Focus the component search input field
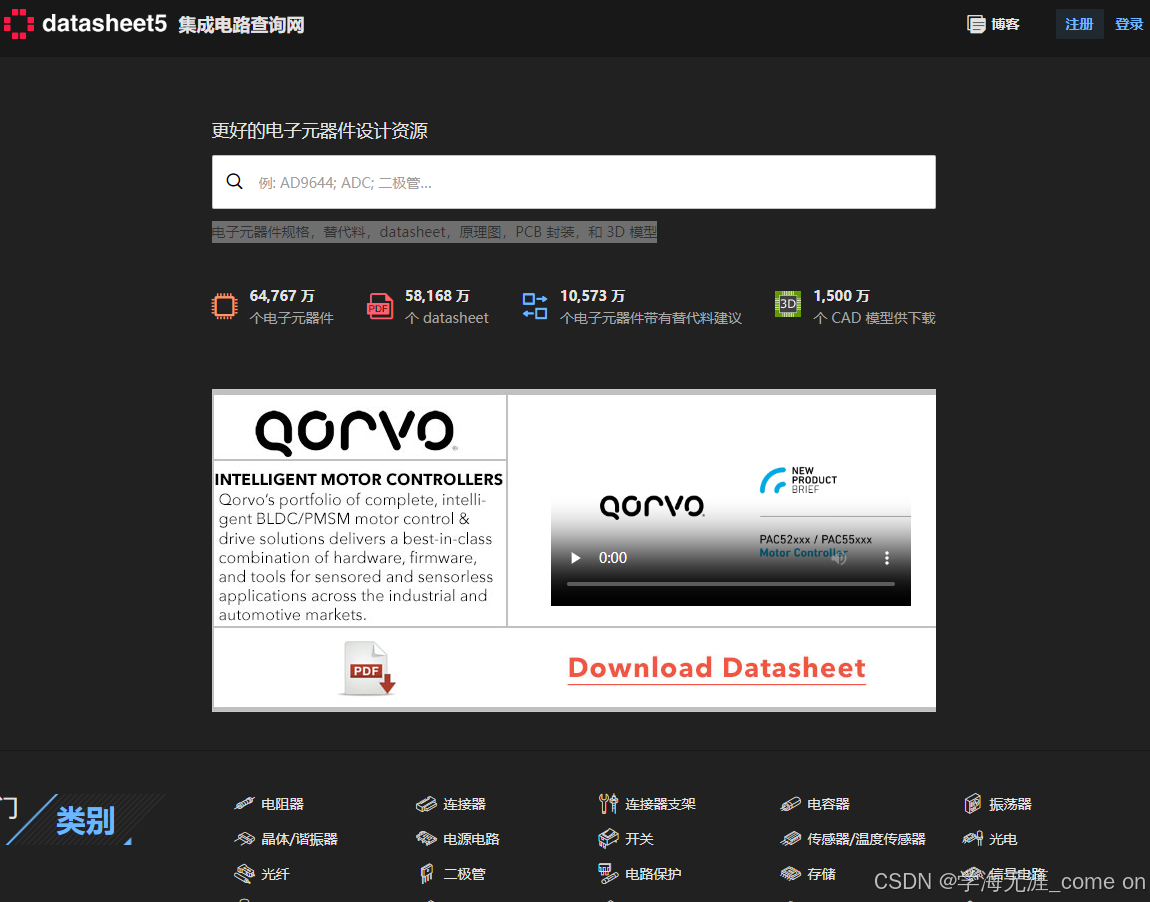The height and width of the screenshot is (902, 1150). (x=574, y=182)
